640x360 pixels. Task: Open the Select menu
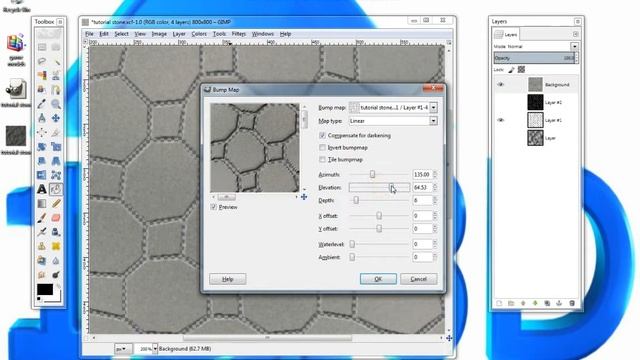tap(121, 34)
